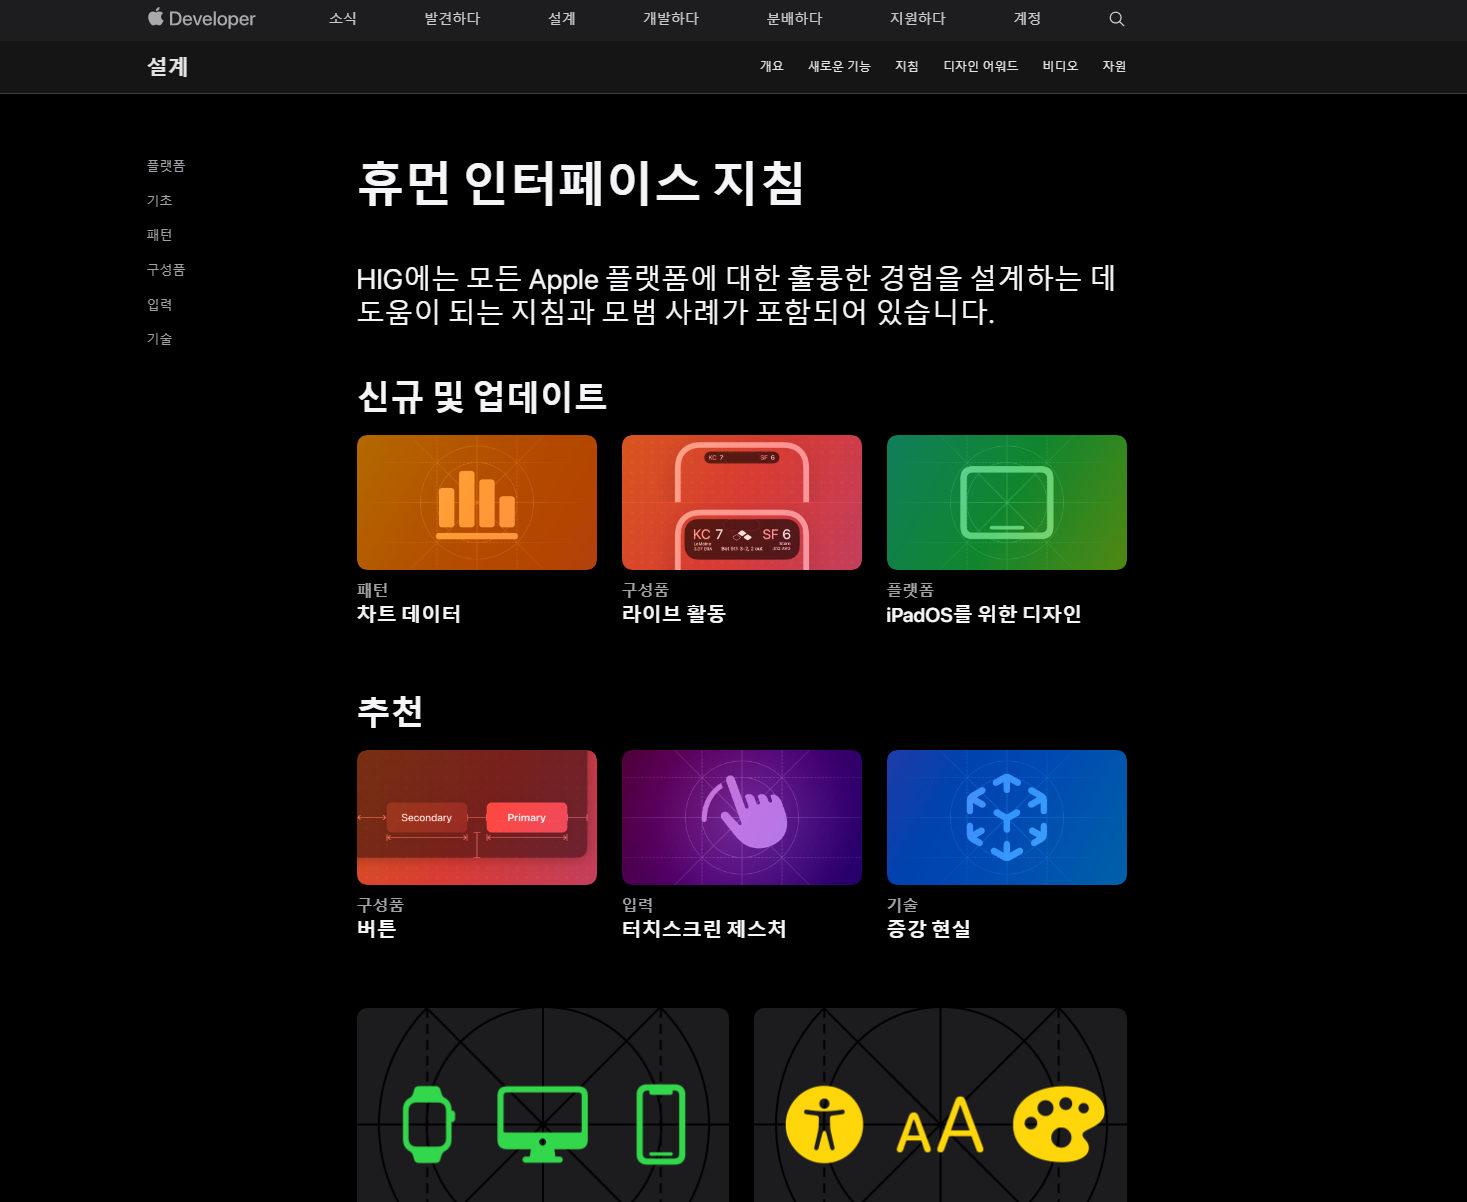Click the yellow AA typography icon
Image resolution: width=1467 pixels, height=1202 pixels.
pyautogui.click(x=940, y=1125)
